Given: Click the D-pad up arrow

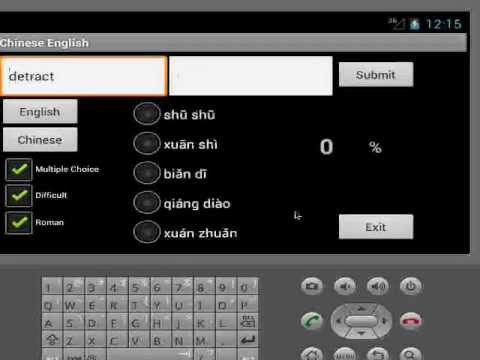Looking at the screenshot, I should (x=361, y=308).
